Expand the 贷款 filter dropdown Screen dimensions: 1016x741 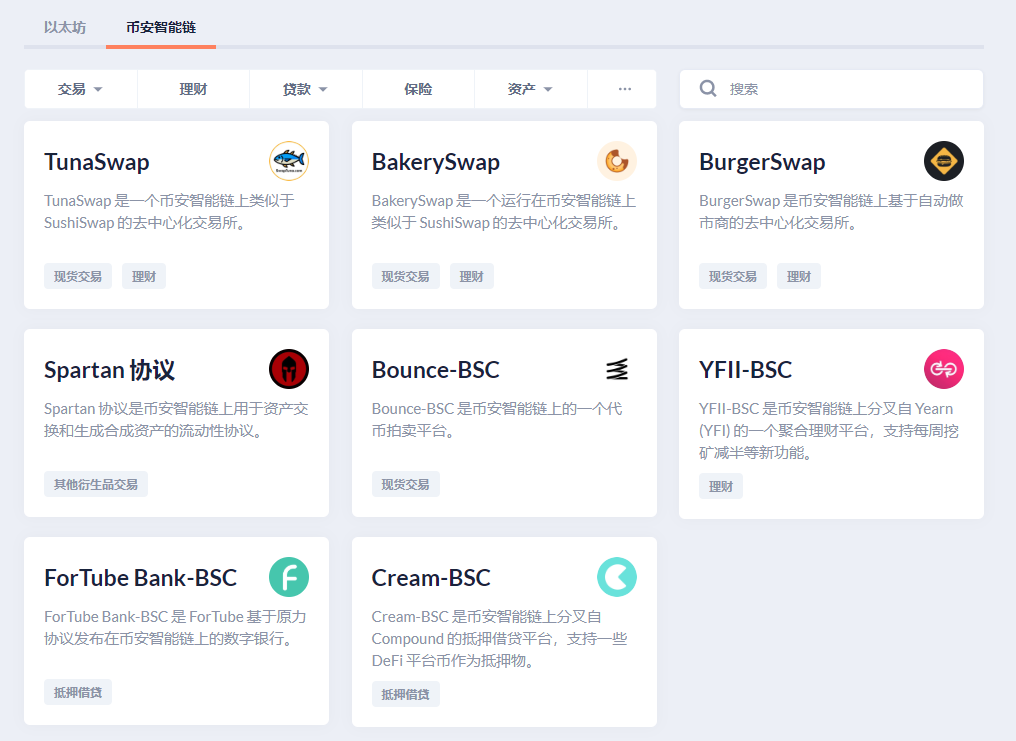click(x=305, y=89)
